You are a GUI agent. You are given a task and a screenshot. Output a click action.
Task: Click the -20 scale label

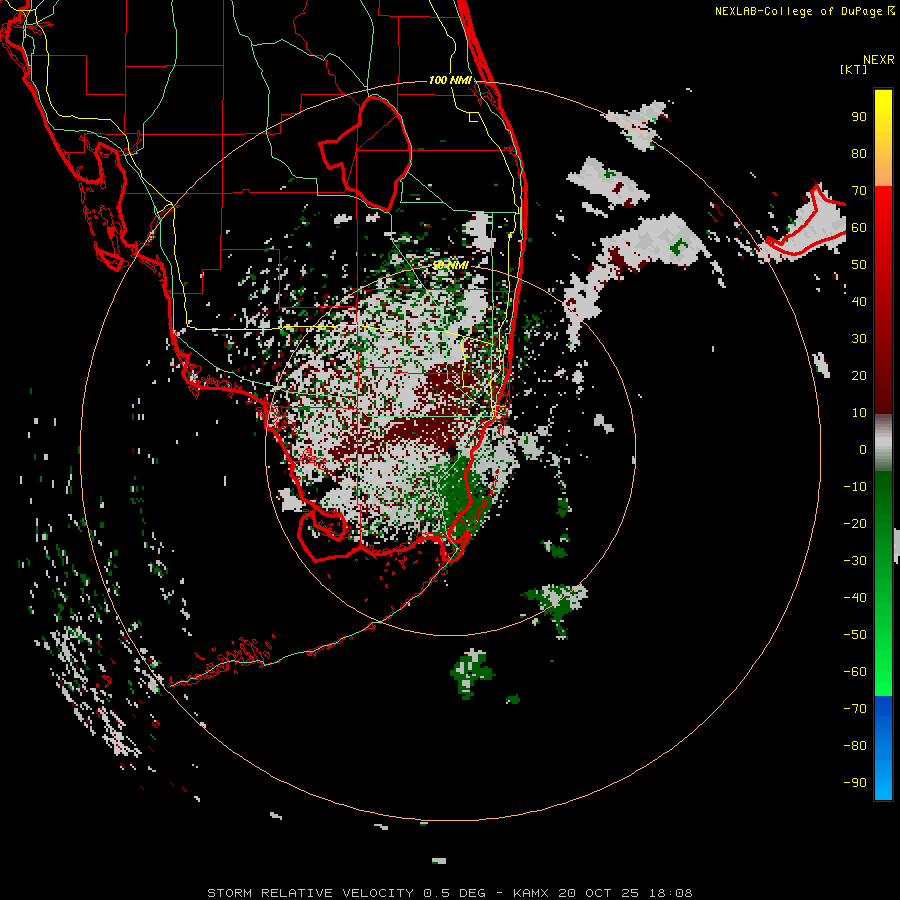point(855,524)
